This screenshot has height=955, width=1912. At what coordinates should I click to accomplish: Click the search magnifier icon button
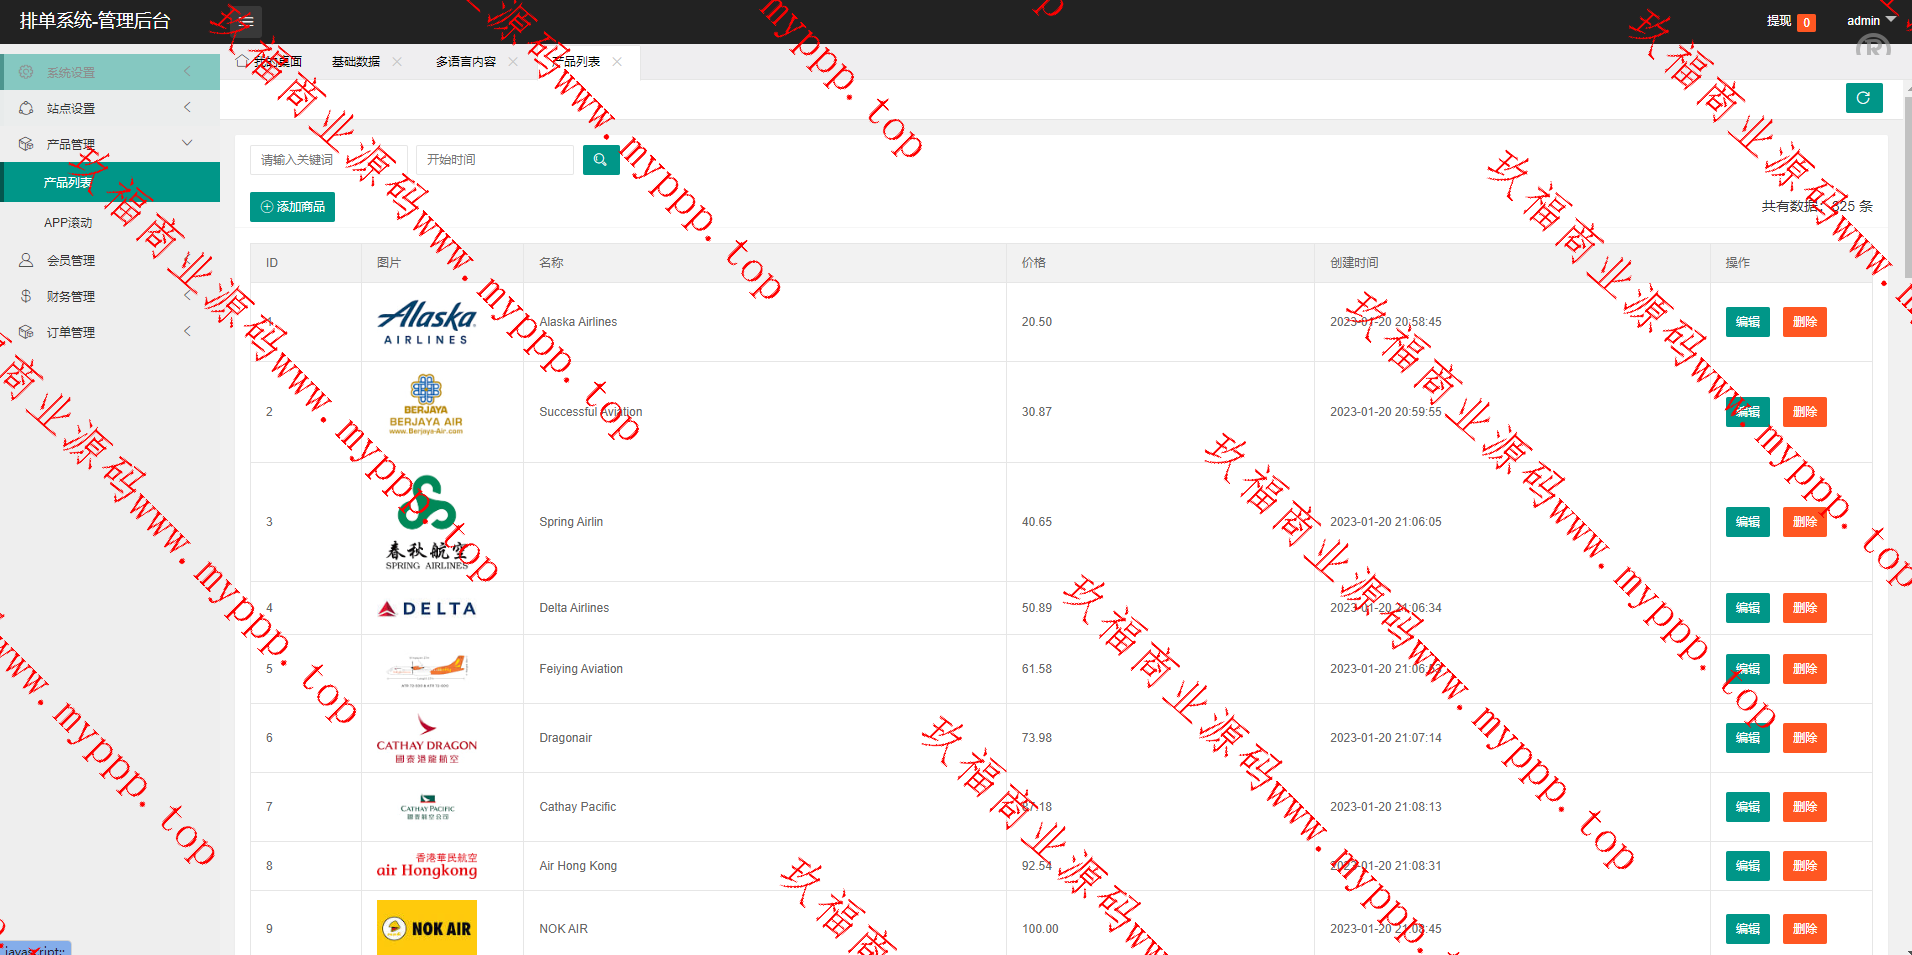point(600,160)
